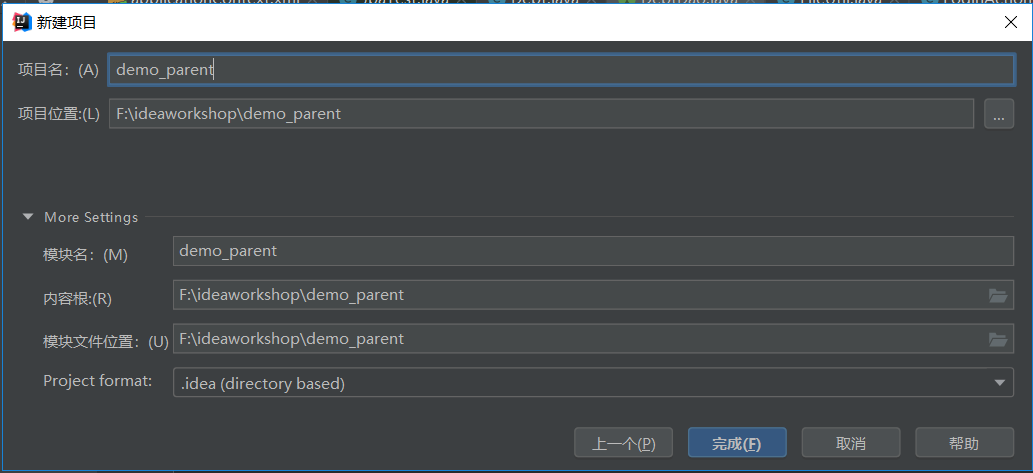The width and height of the screenshot is (1033, 473).
Task: Click inside the 项目位置 path field
Action: pyautogui.click(x=541, y=114)
